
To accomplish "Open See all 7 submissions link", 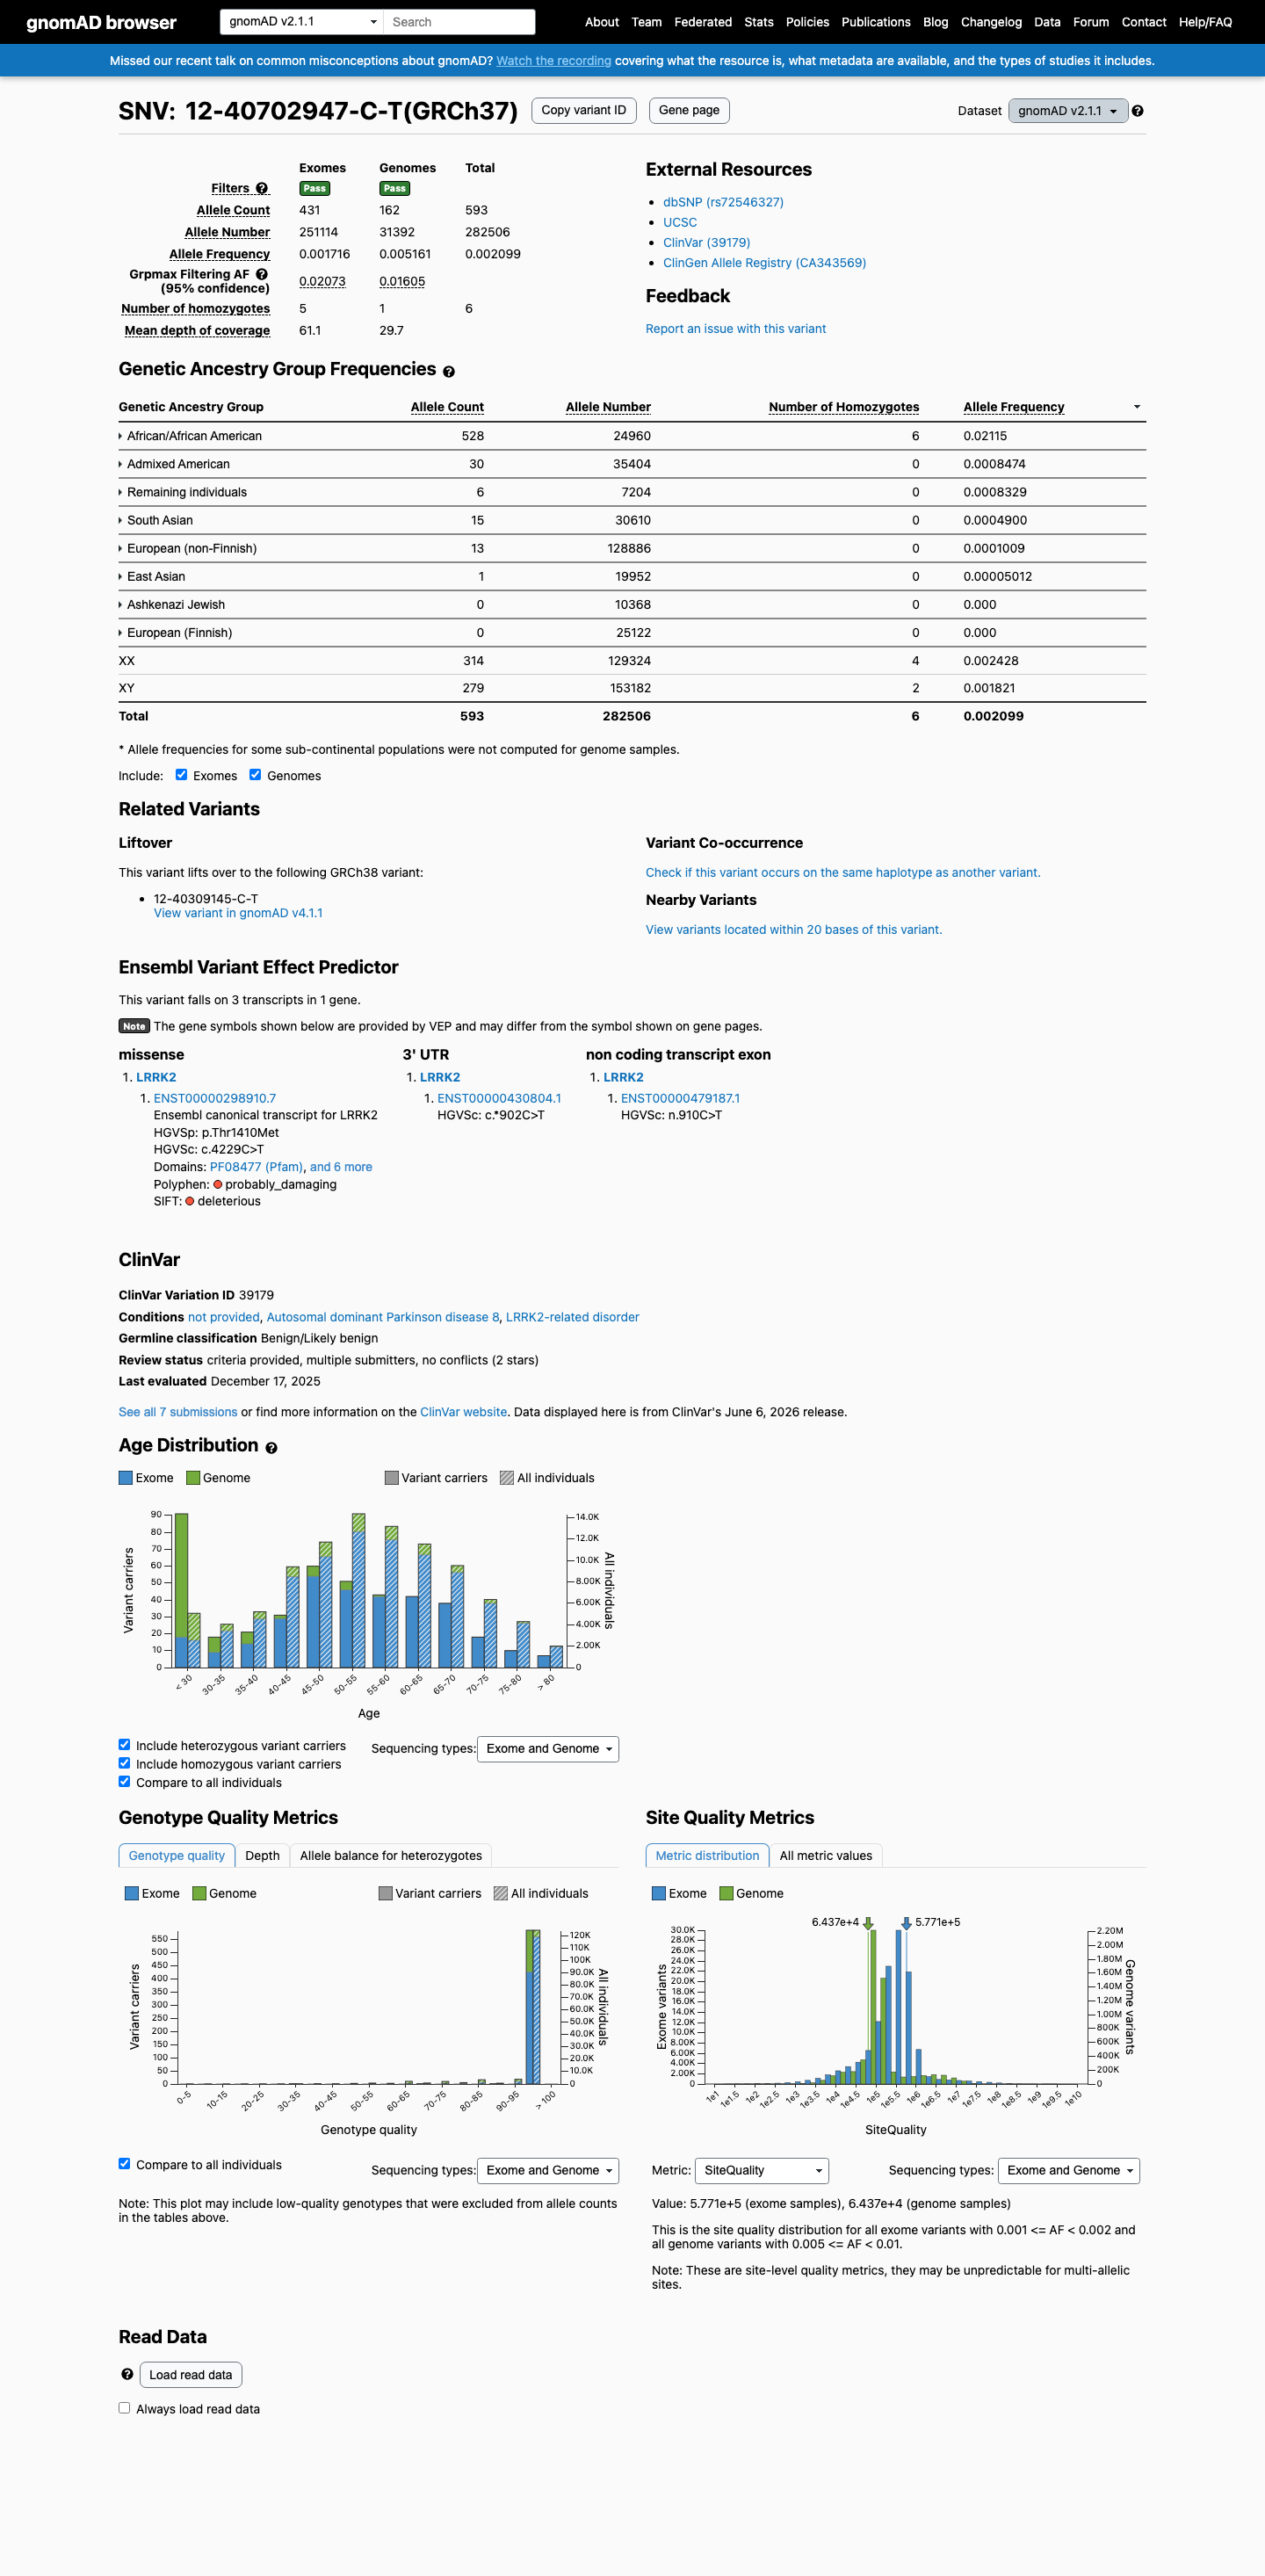I will 178,1412.
